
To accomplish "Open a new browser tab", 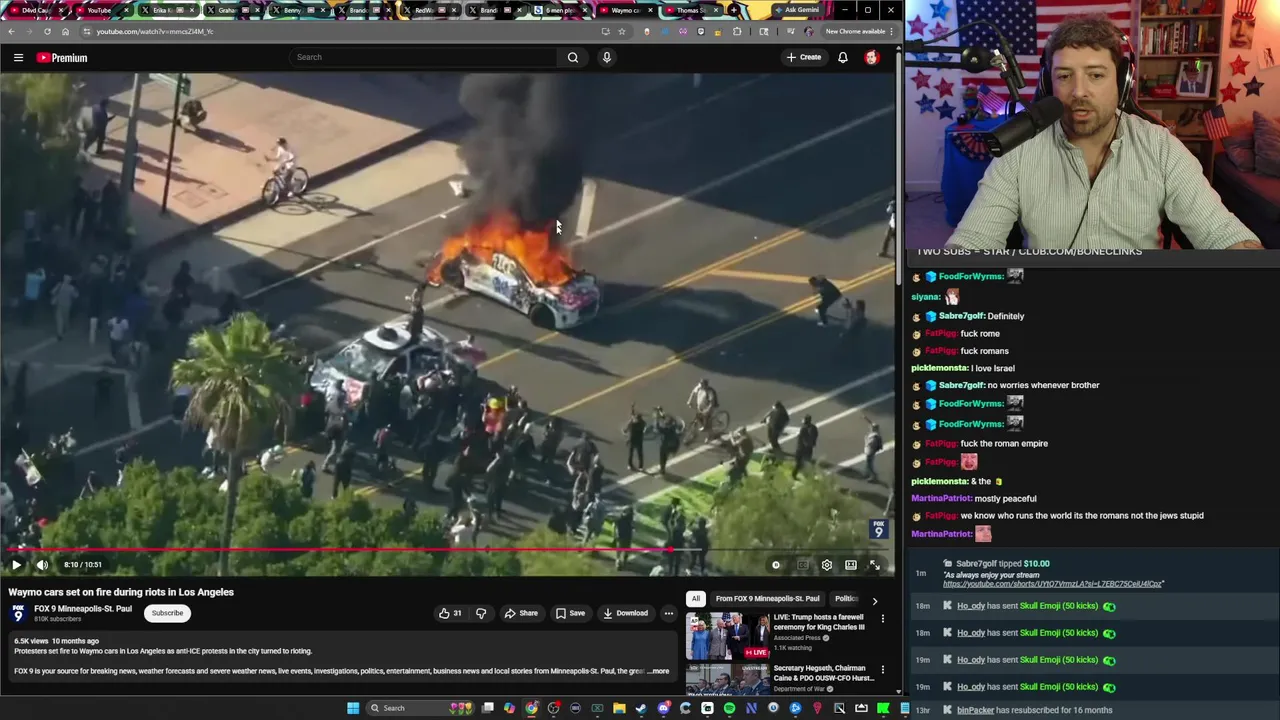I will point(733,10).
